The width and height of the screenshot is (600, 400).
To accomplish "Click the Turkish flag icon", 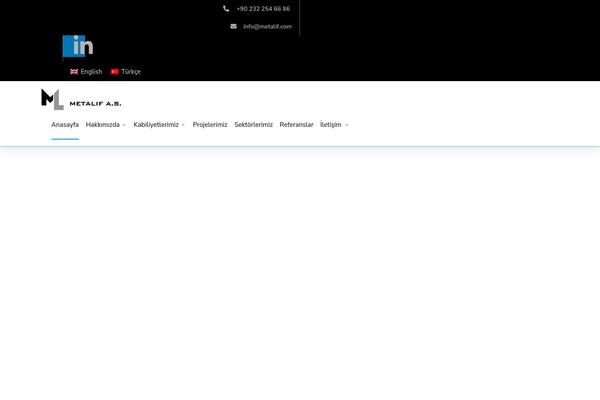I will [x=115, y=72].
